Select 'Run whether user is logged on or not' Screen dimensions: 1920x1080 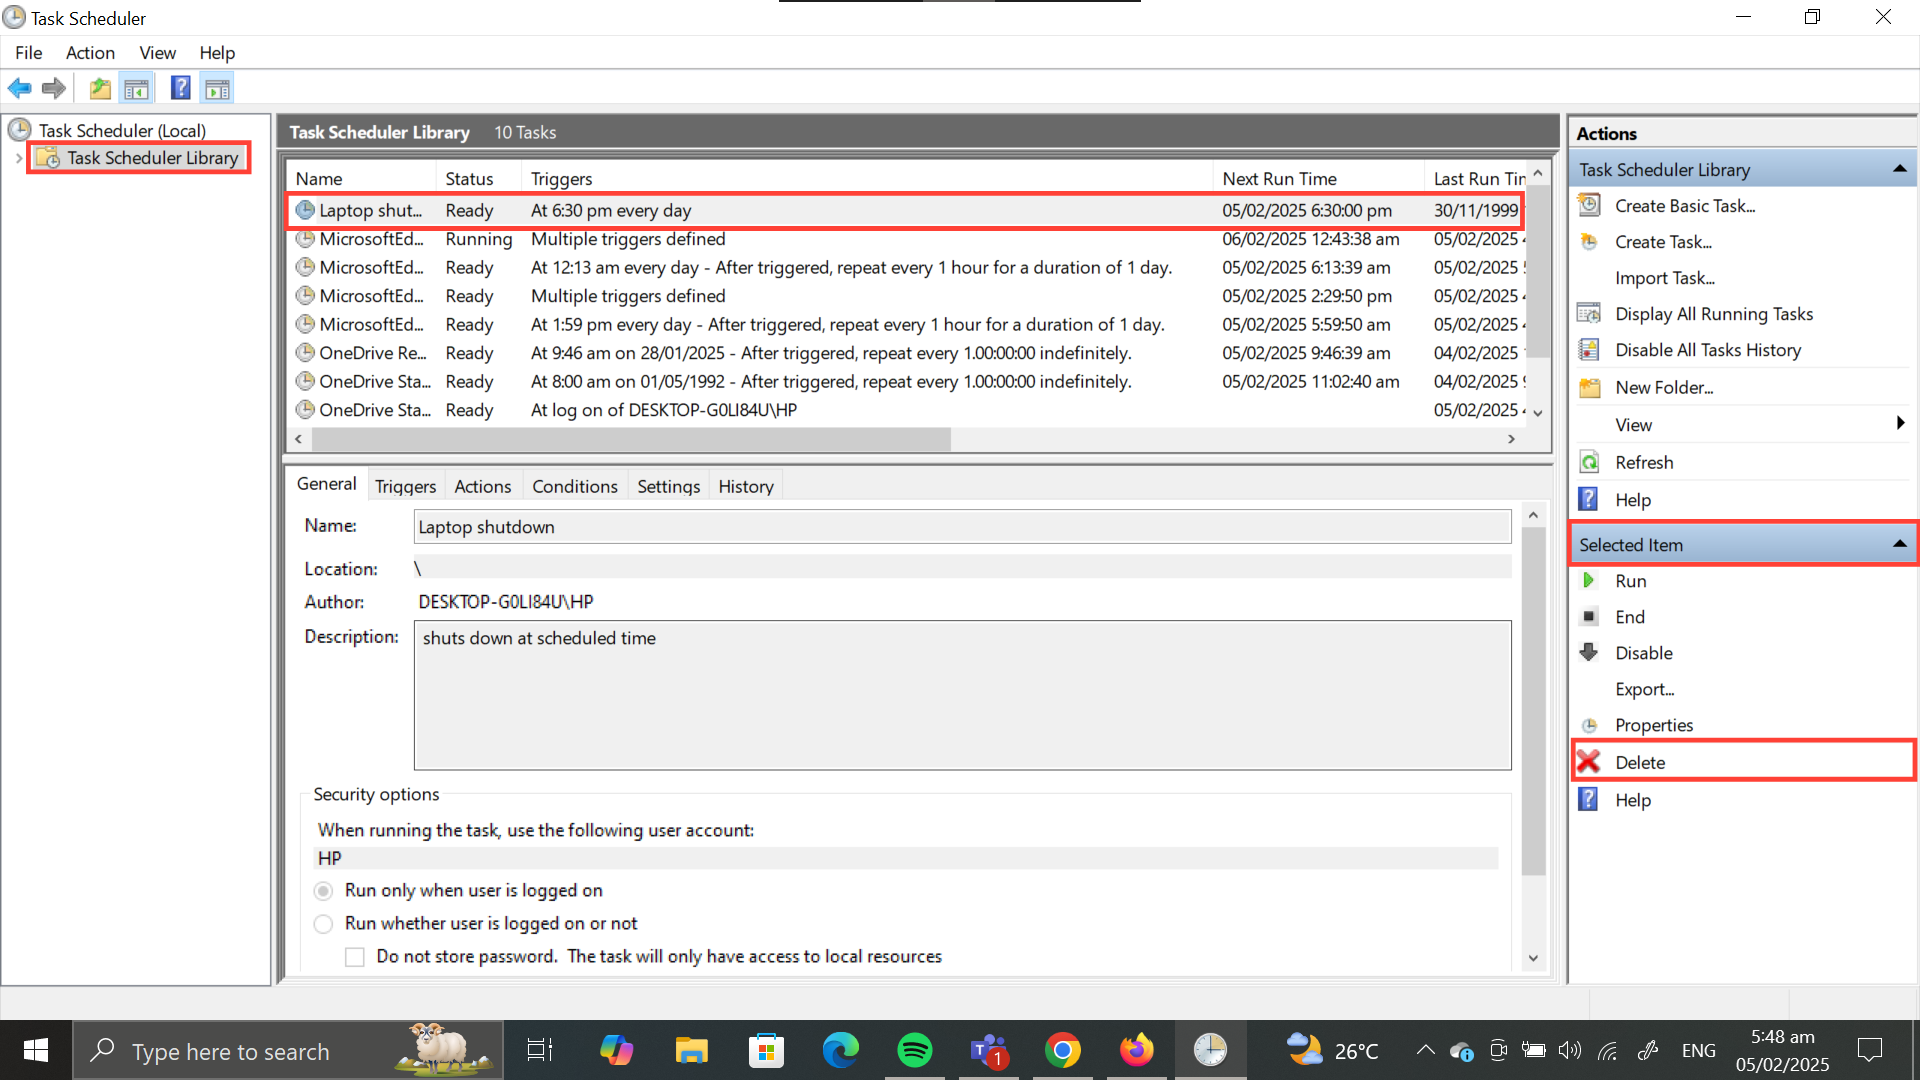pos(323,924)
